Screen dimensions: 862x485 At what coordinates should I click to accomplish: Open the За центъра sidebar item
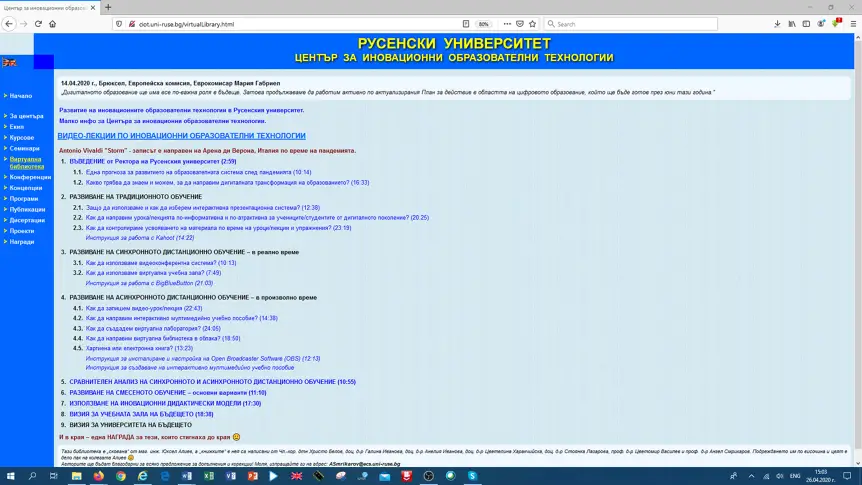[26, 116]
